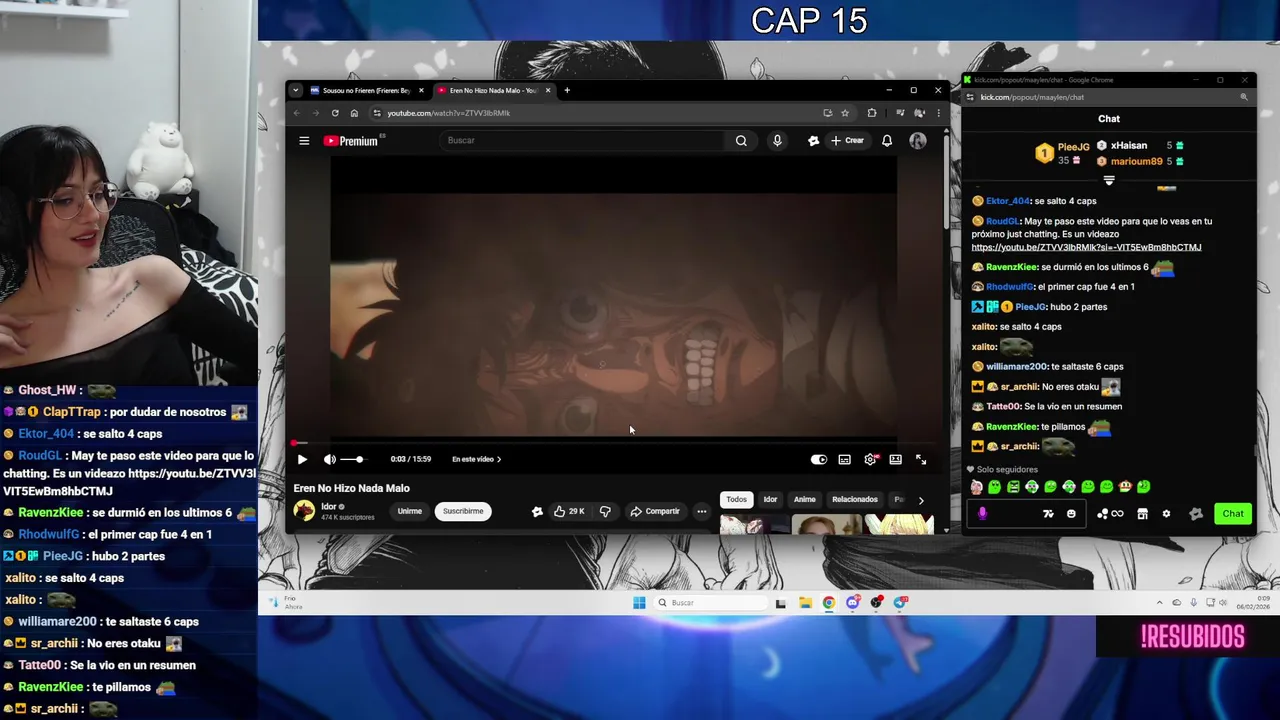The height and width of the screenshot is (720, 1280).
Task: Adjust the YouTube volume slider
Action: tap(352, 459)
